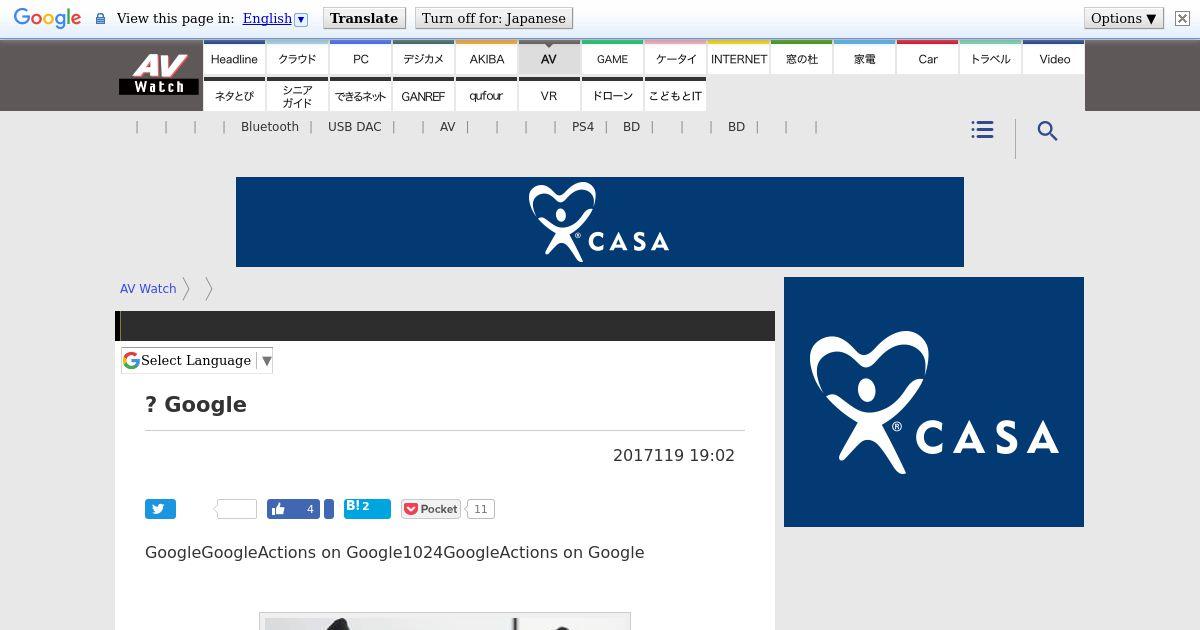This screenshot has width=1200, height=630.
Task: Save the article with the Pocket button
Action: pos(431,509)
